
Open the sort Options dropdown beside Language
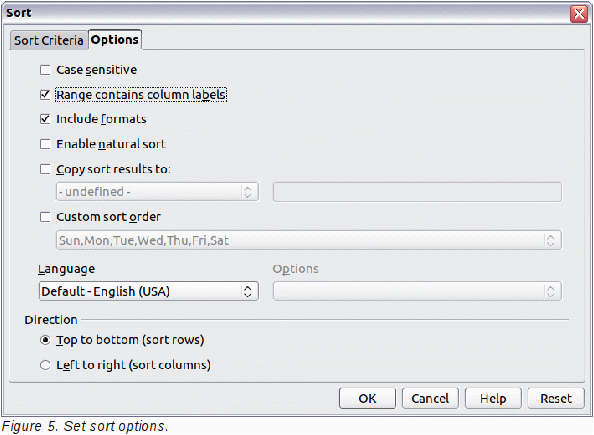pyautogui.click(x=417, y=291)
